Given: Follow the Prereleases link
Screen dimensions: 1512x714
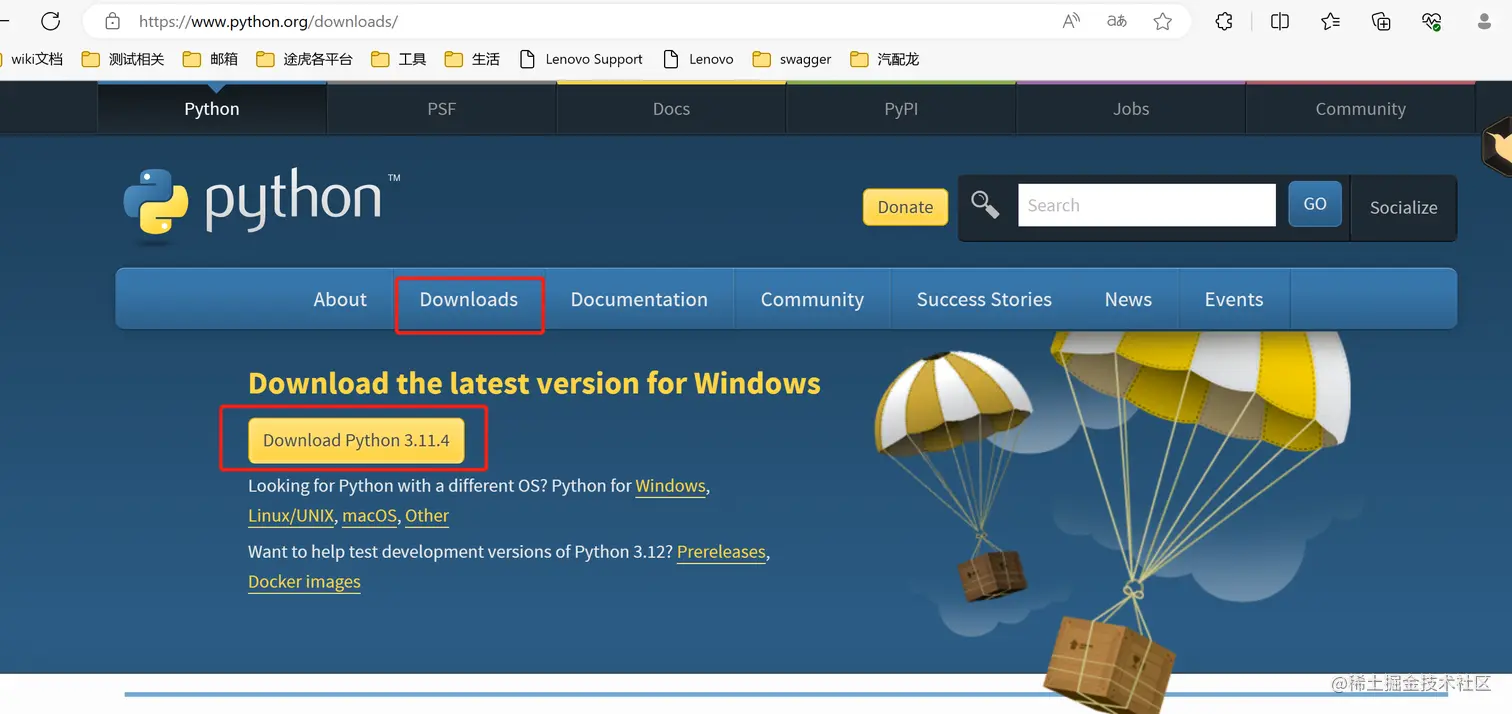Looking at the screenshot, I should coord(721,552).
